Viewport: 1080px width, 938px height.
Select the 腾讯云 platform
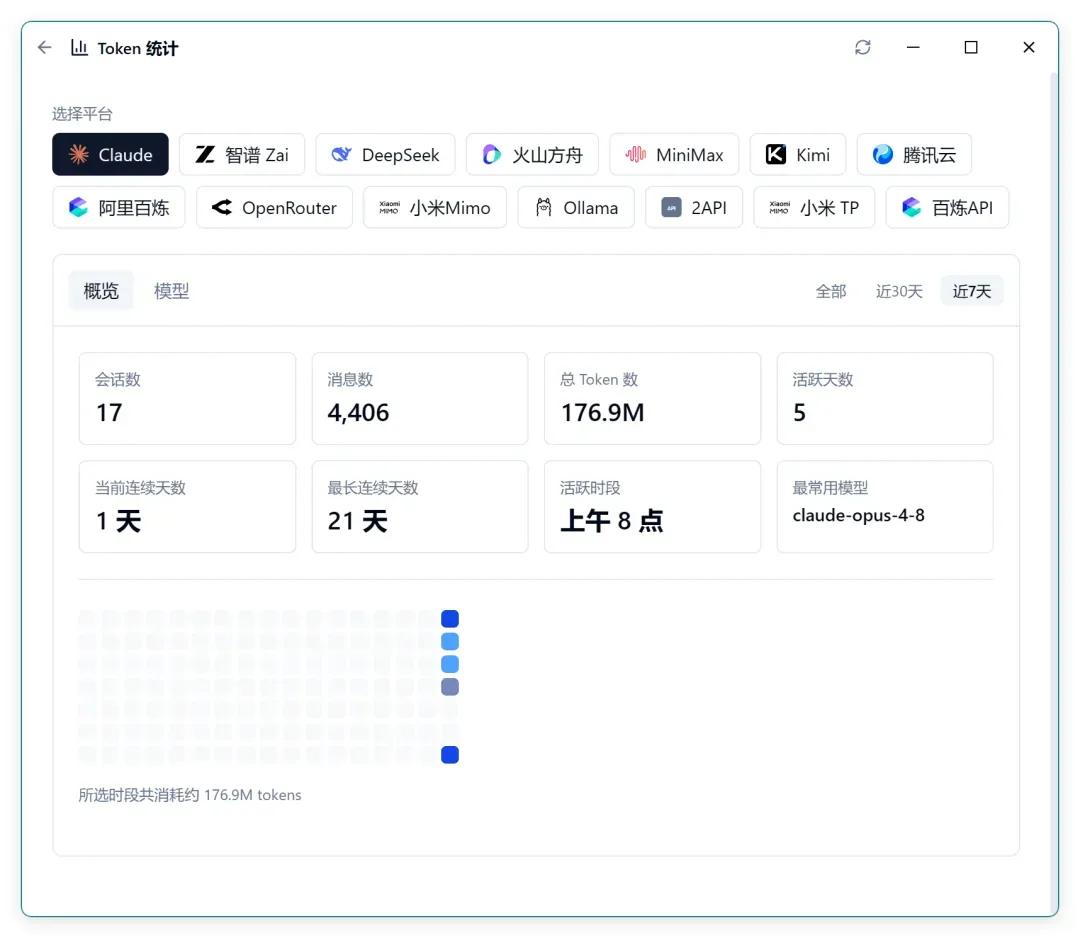pyautogui.click(x=914, y=154)
